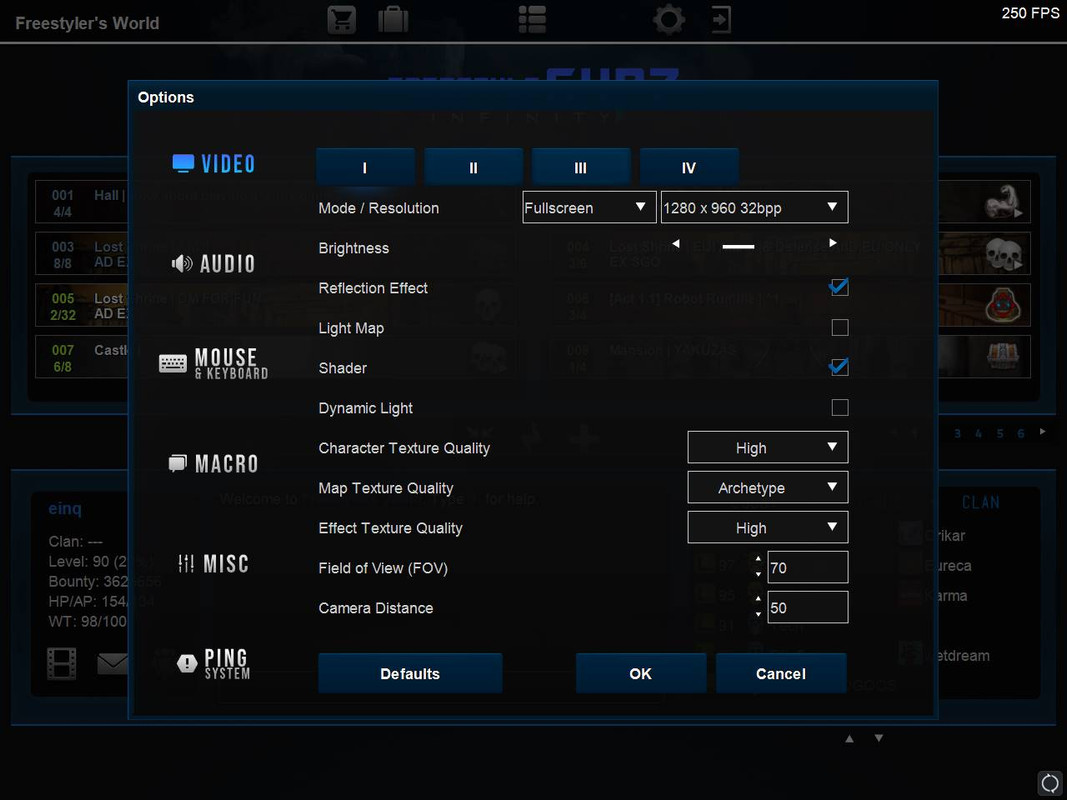Toggle the Shader checkbox
The height and width of the screenshot is (800, 1067).
(x=840, y=367)
